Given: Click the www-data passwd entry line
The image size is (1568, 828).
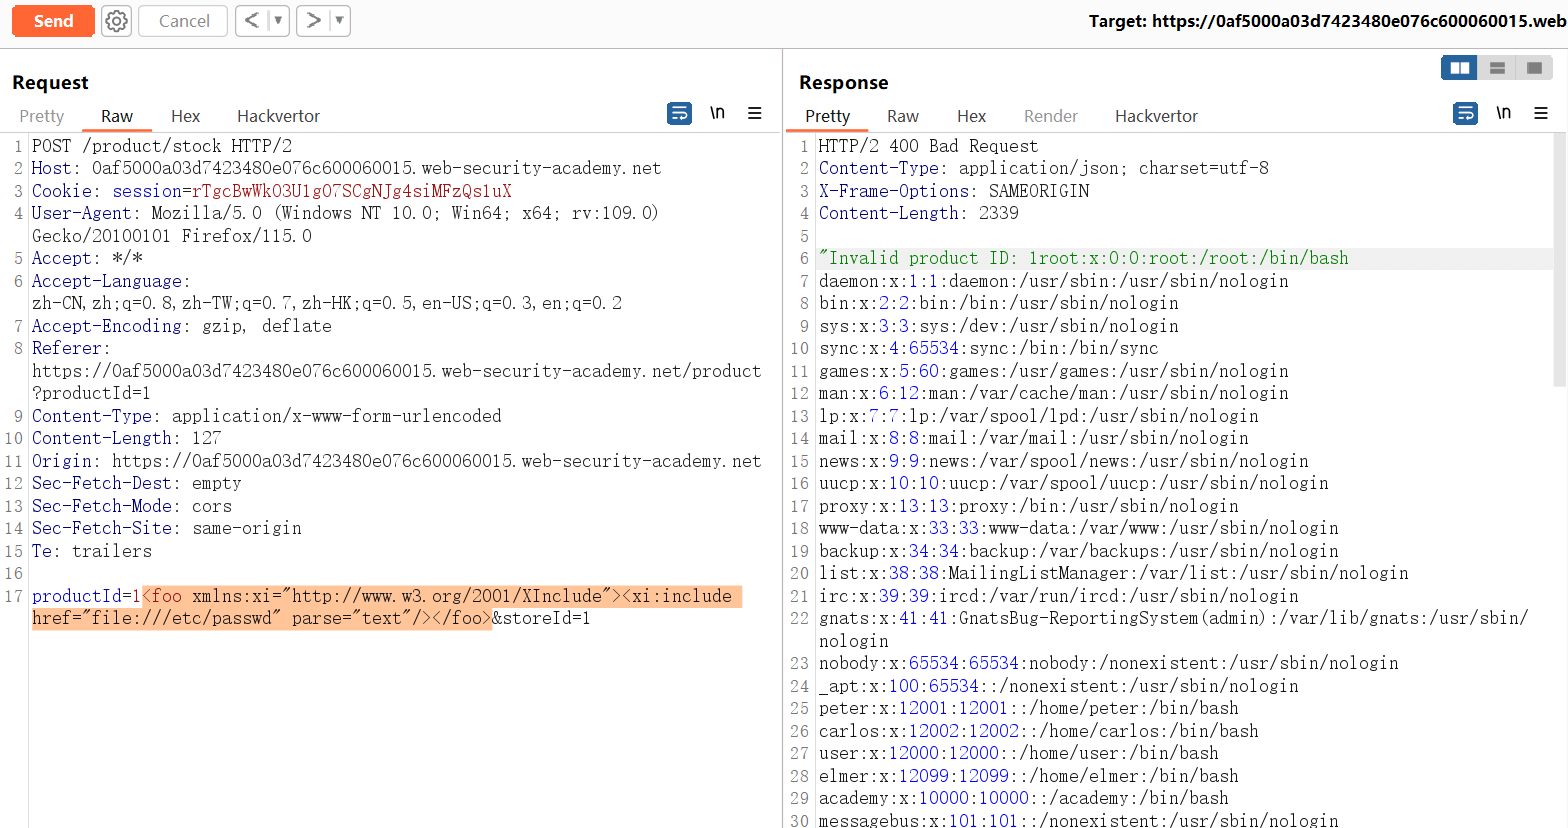Looking at the screenshot, I should point(1078,528).
